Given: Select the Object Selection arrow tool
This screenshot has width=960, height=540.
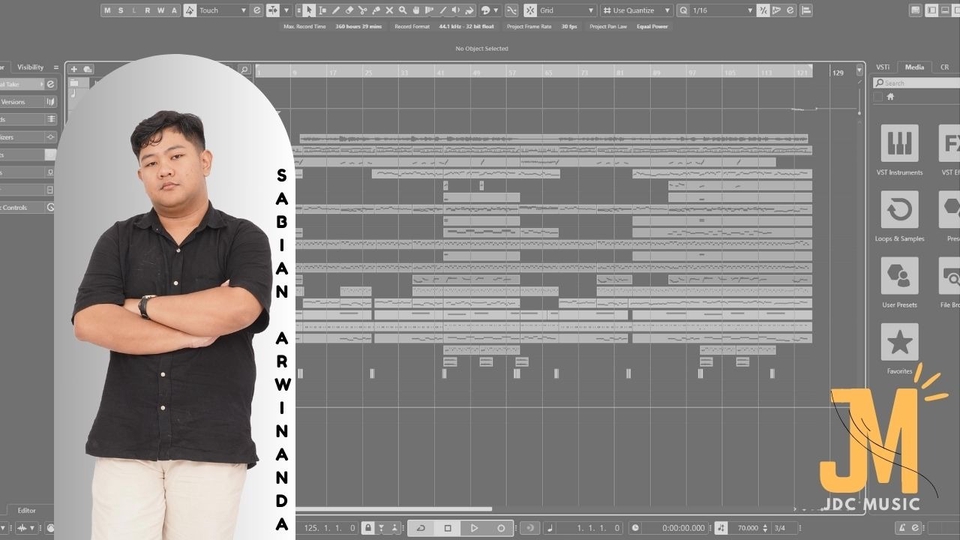Looking at the screenshot, I should click(309, 10).
